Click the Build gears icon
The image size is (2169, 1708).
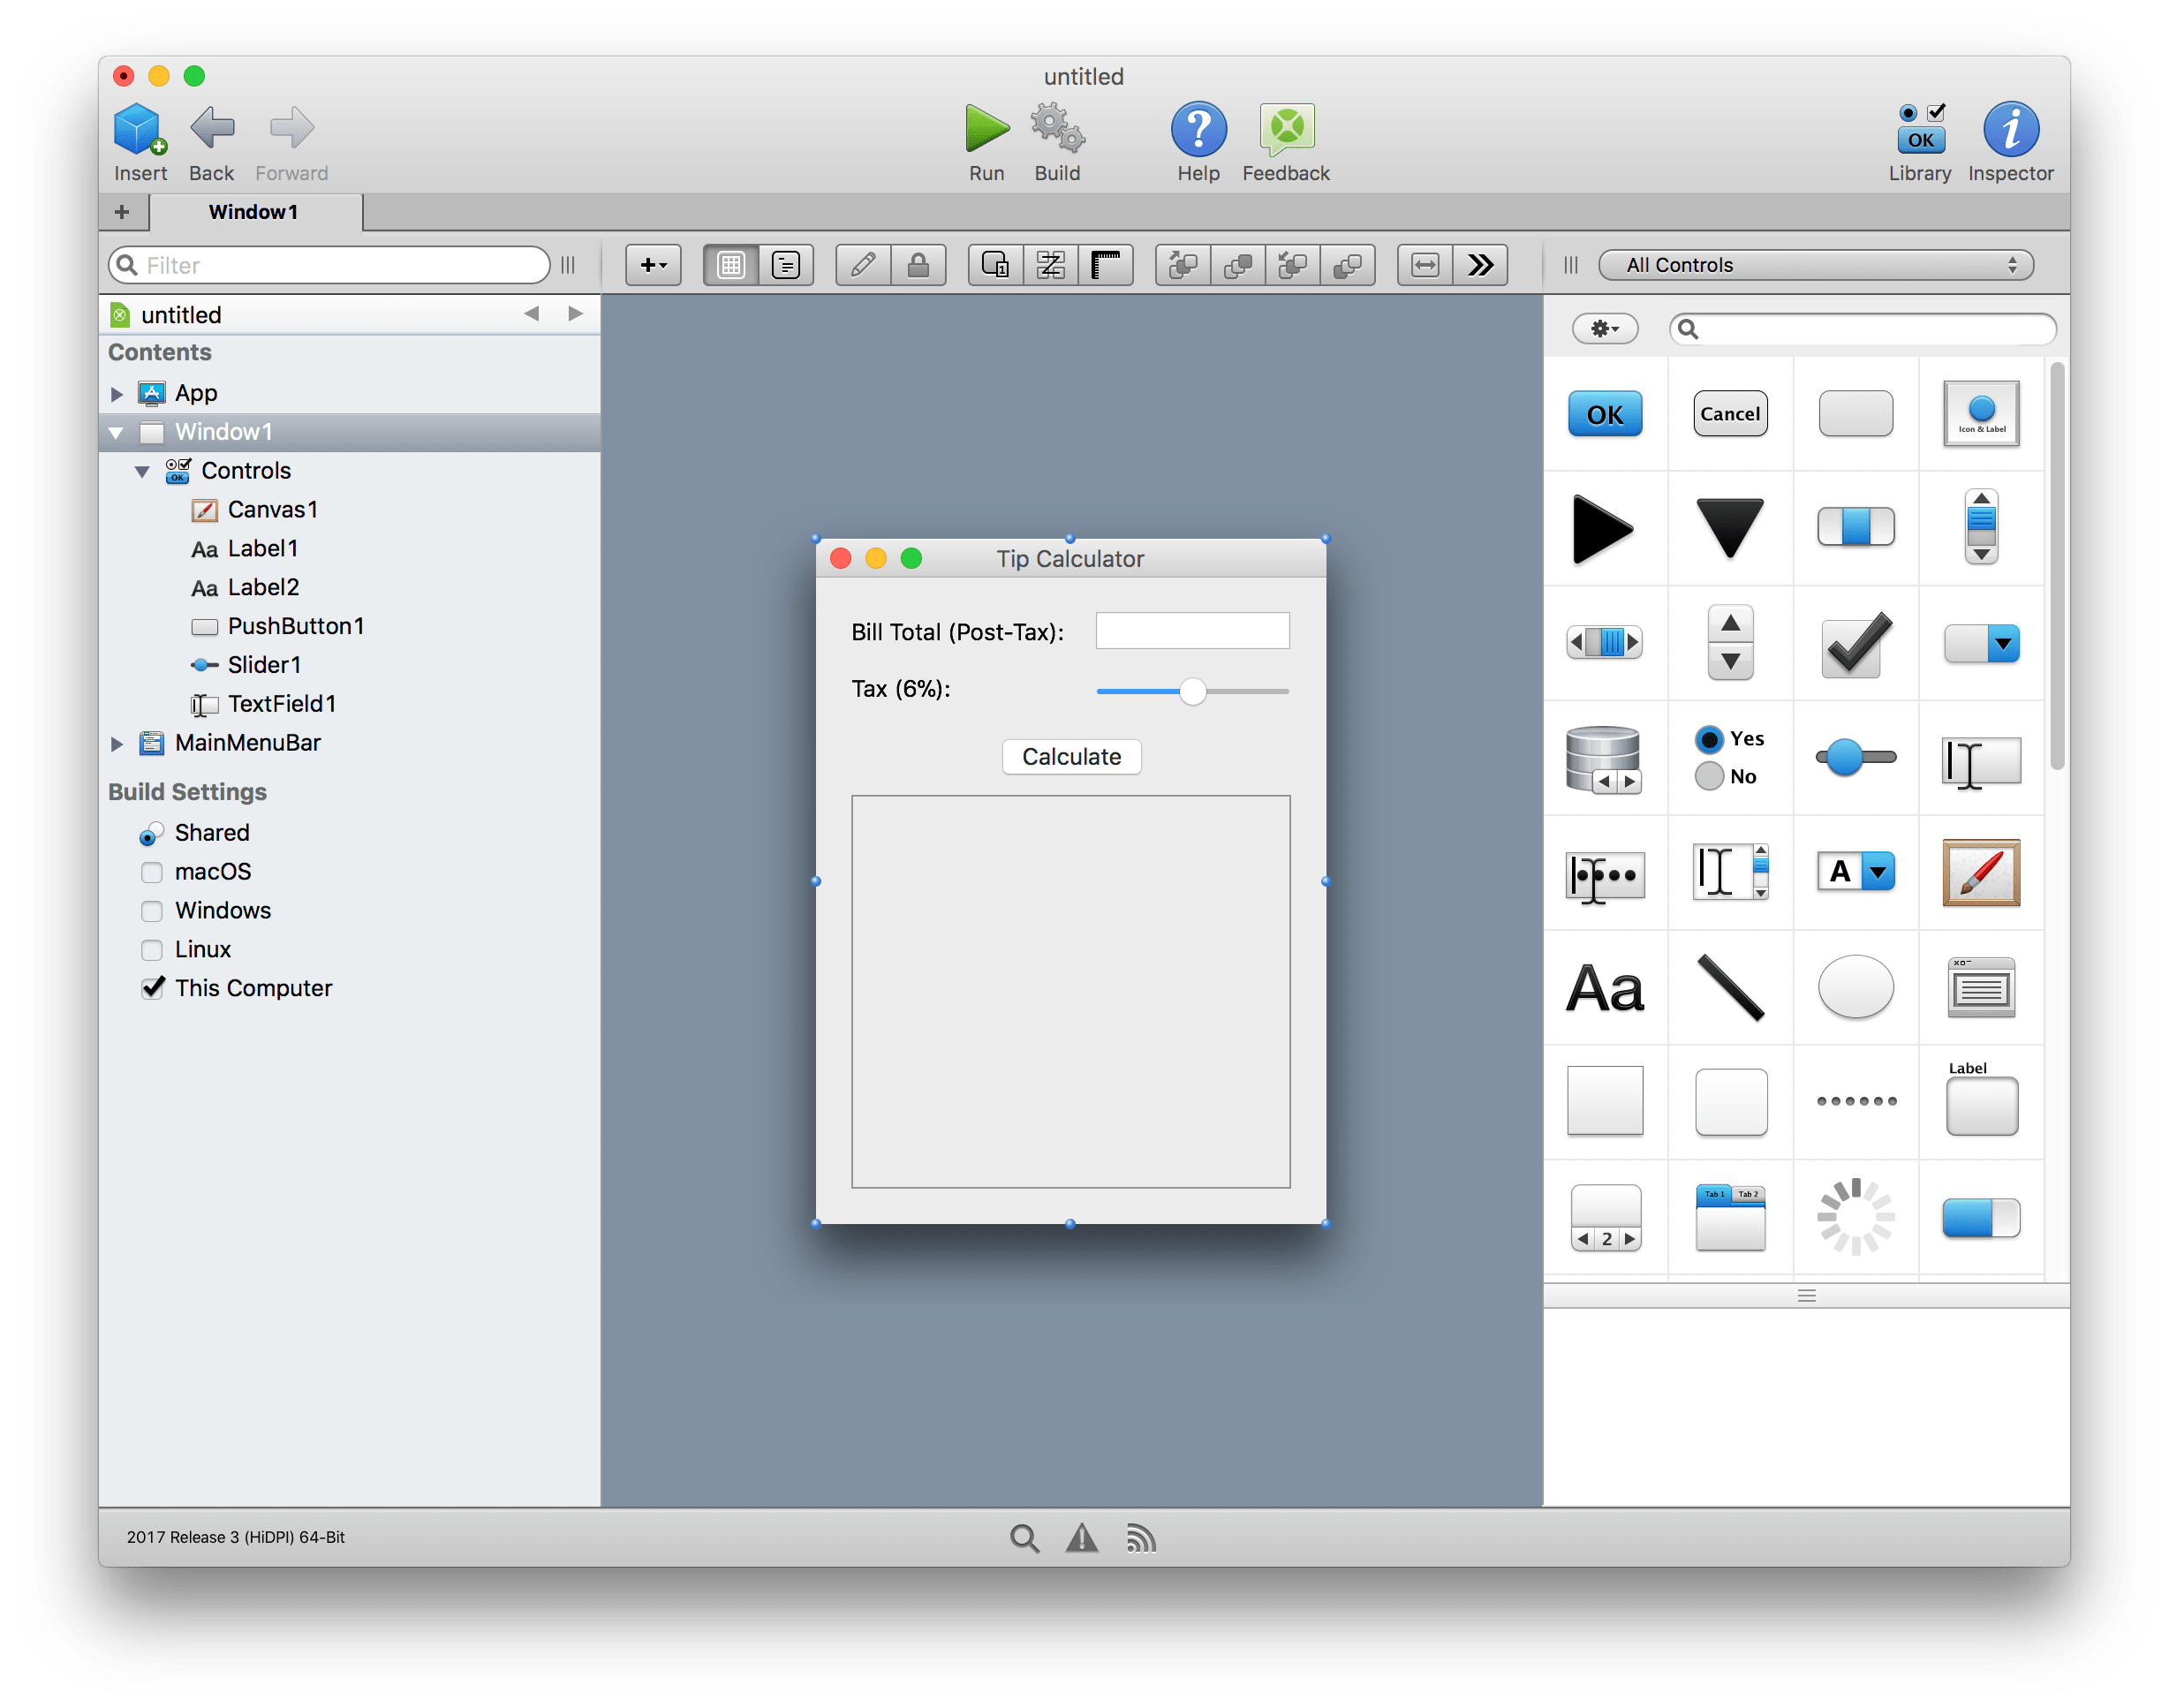1057,129
